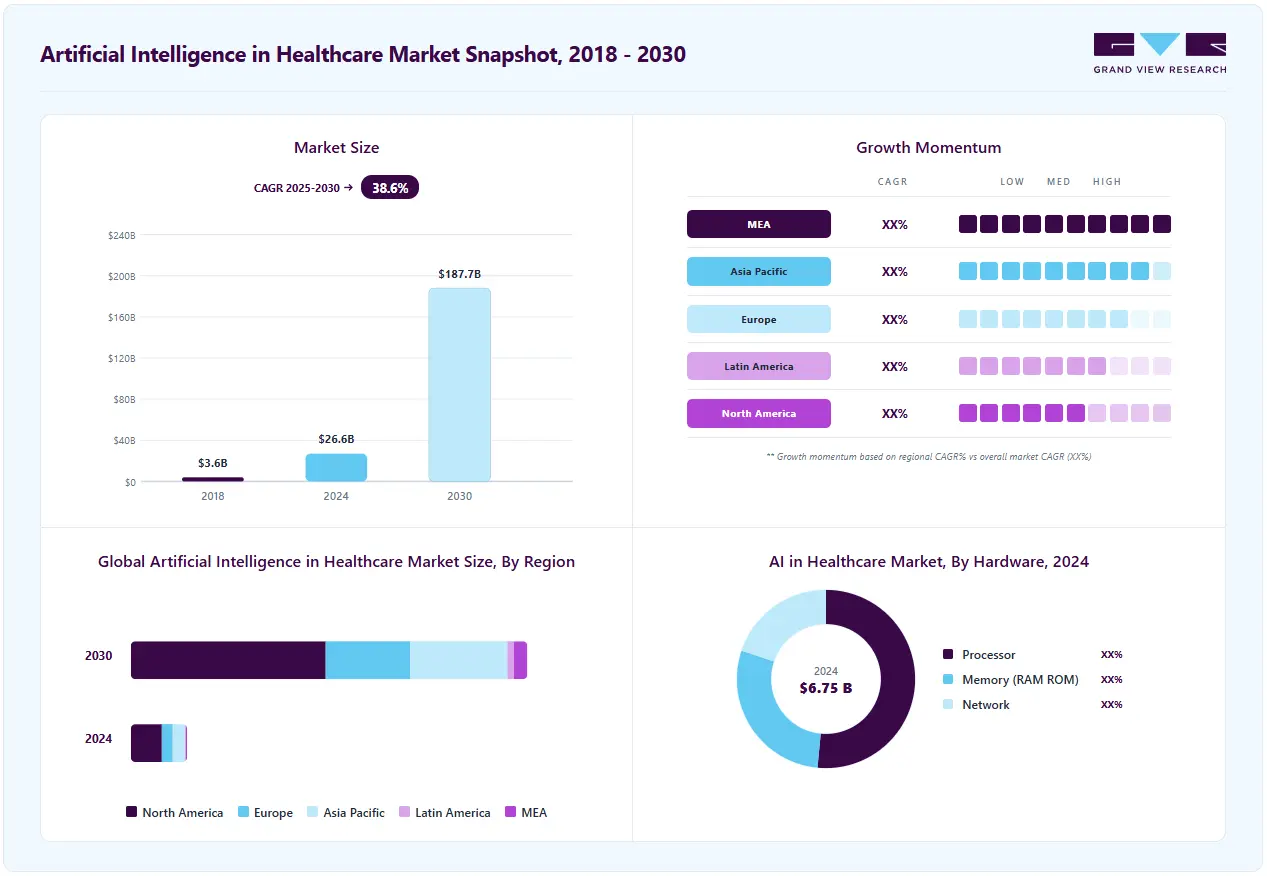Click the North America row CAGR XX% value
This screenshot has width=1267, height=876.
point(895,413)
